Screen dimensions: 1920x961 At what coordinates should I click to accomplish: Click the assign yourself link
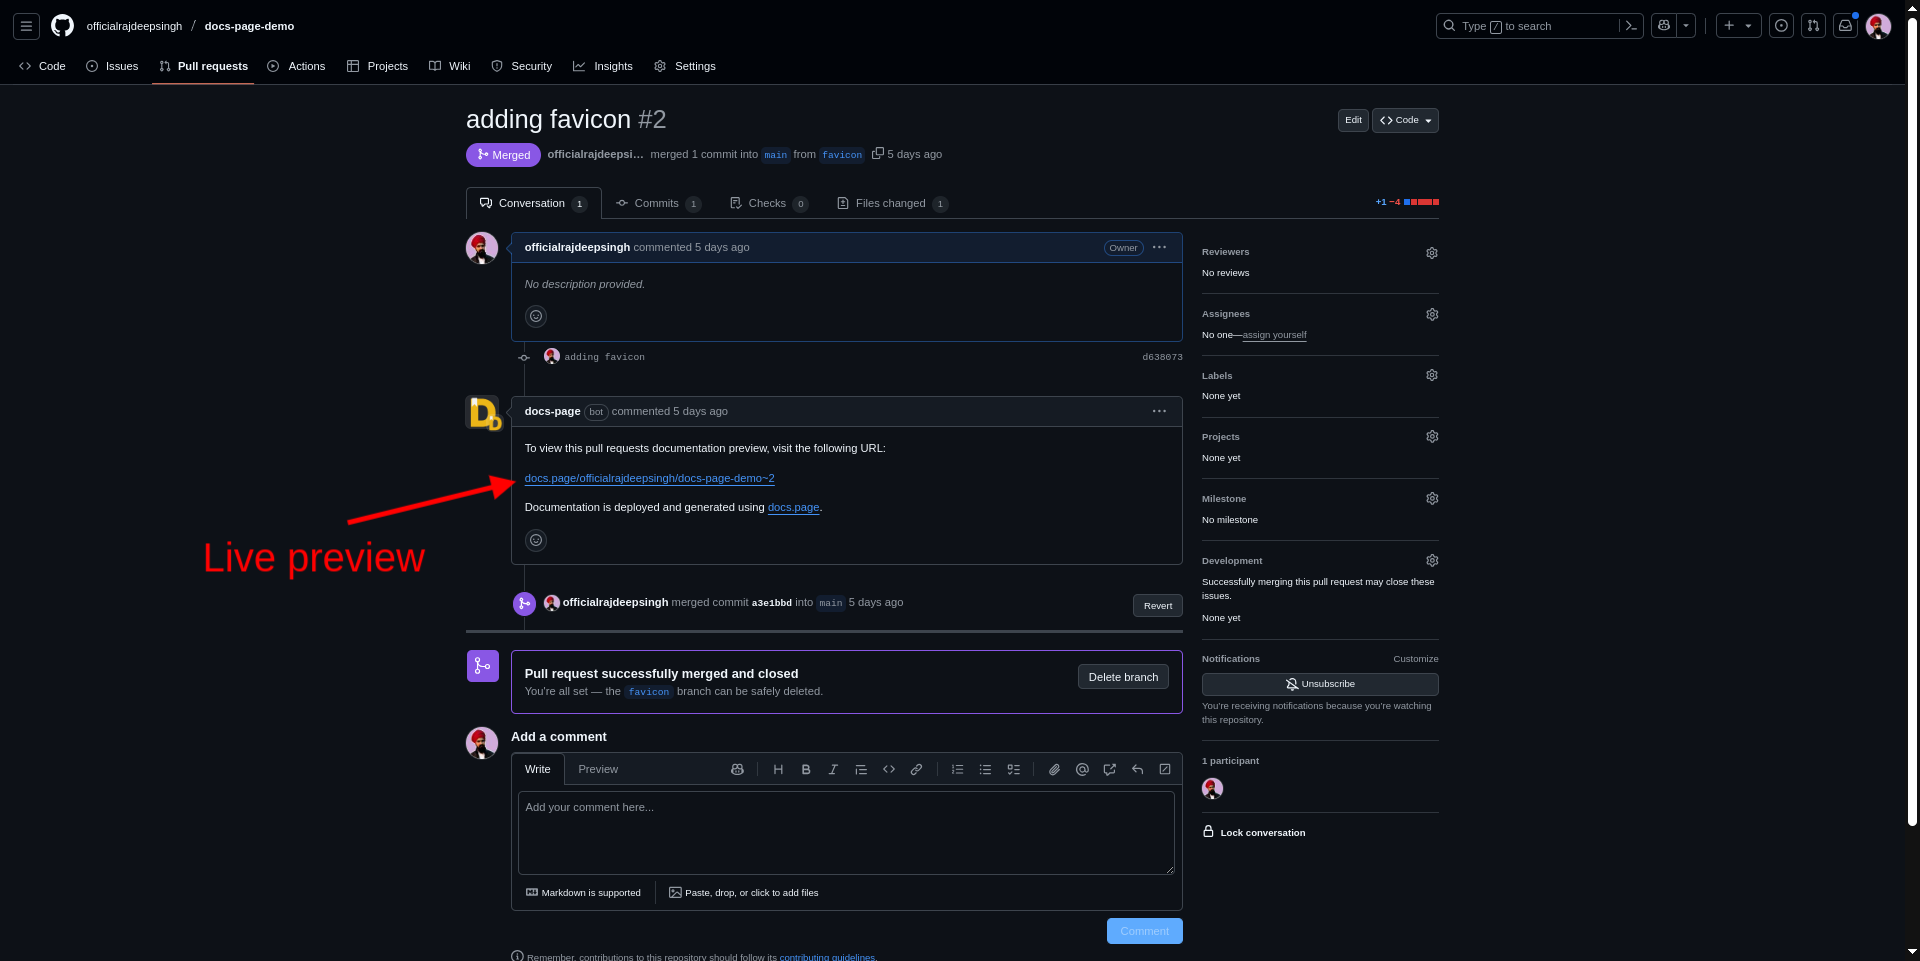[x=1274, y=335]
